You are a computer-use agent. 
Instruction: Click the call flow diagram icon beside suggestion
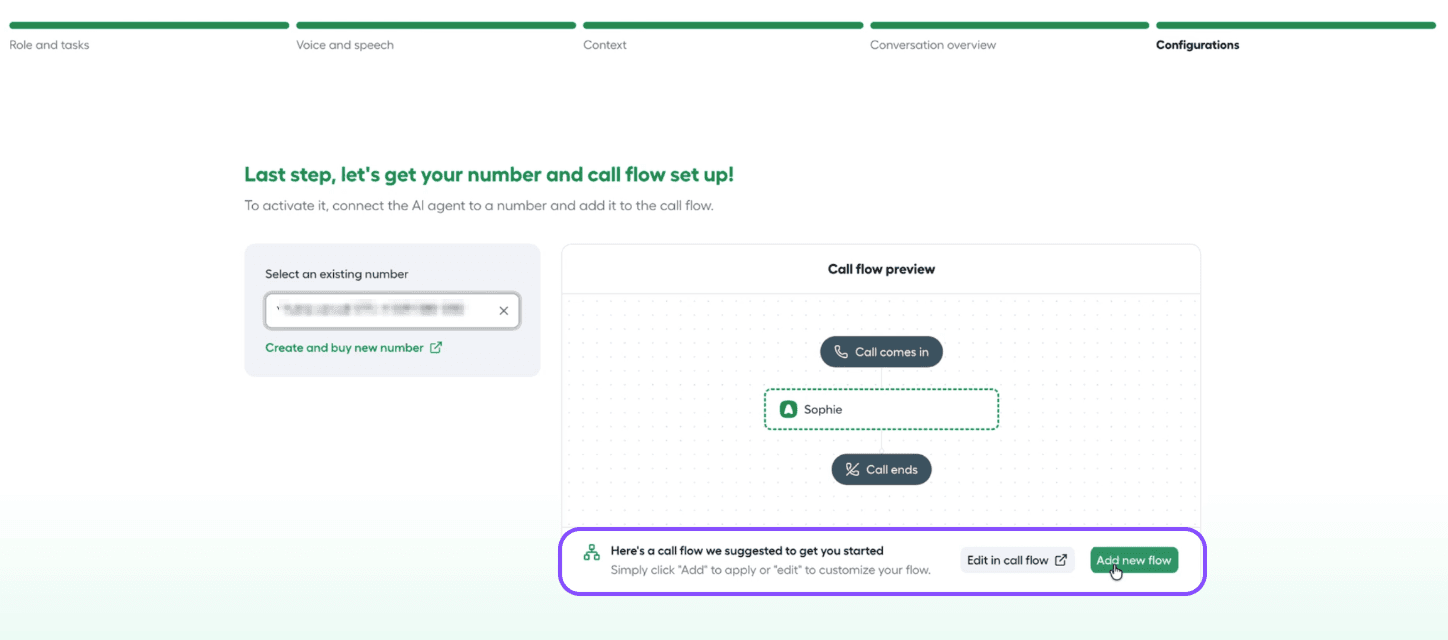(592, 552)
